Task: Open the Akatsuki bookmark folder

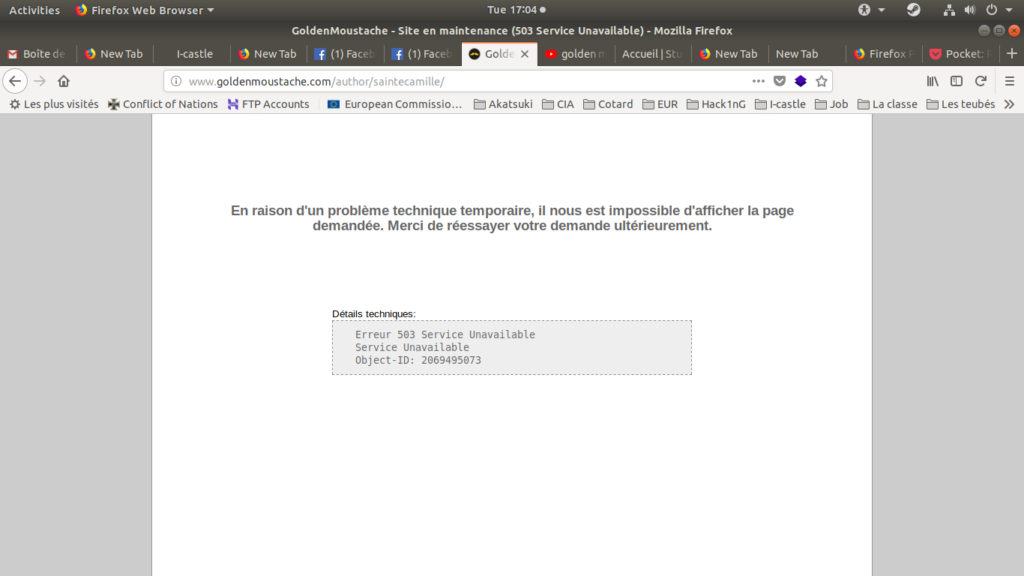Action: [x=503, y=104]
